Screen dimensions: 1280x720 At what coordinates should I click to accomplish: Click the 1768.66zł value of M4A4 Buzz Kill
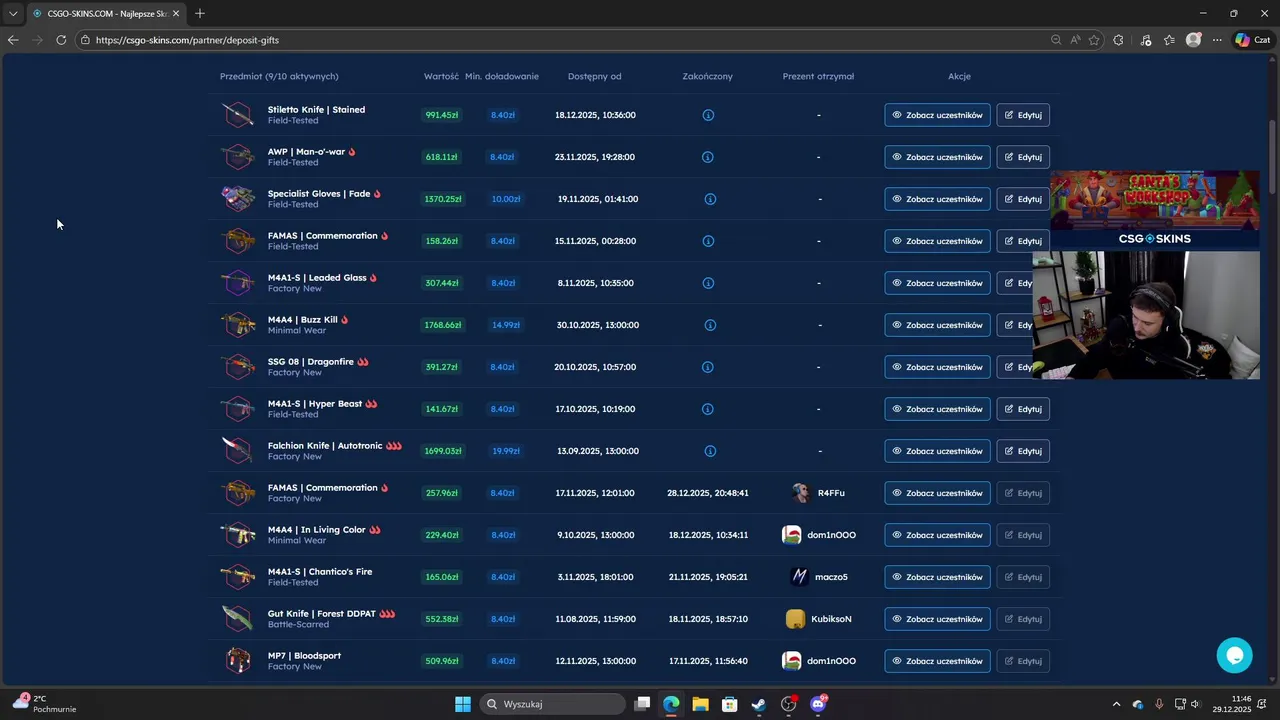[442, 325]
